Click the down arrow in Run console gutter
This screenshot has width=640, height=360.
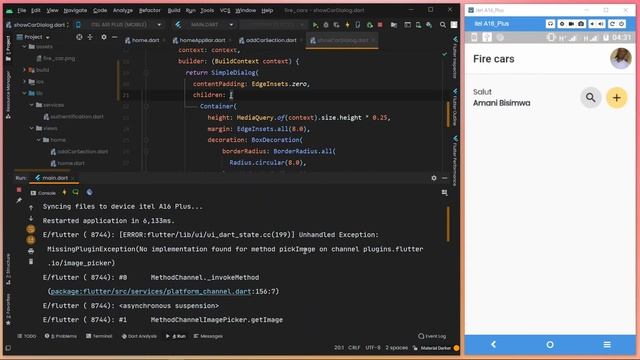click(x=31, y=218)
